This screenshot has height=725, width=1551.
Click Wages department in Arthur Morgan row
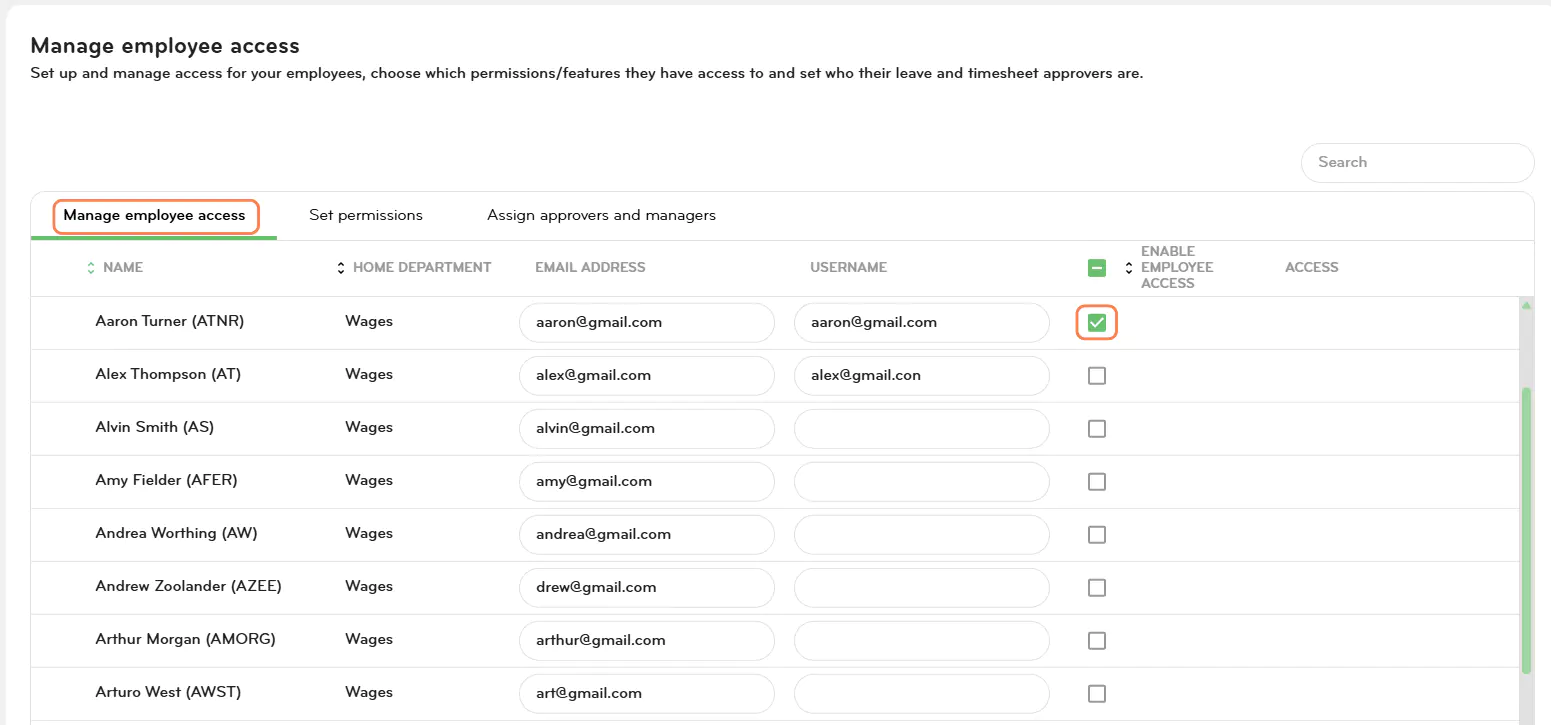point(369,640)
